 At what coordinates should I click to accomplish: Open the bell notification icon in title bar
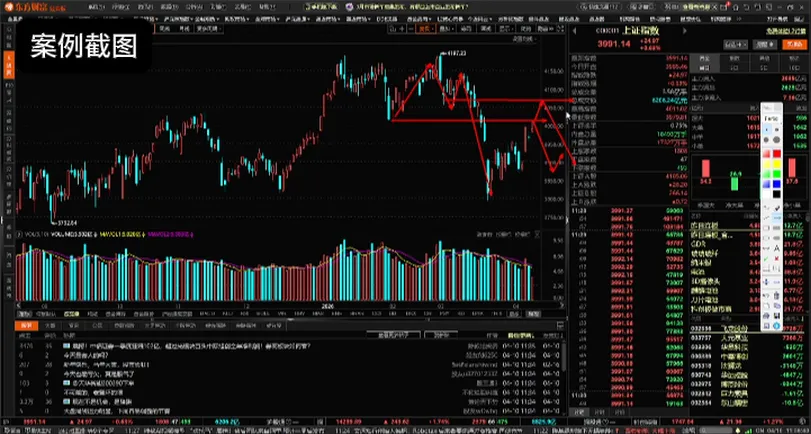point(735,7)
